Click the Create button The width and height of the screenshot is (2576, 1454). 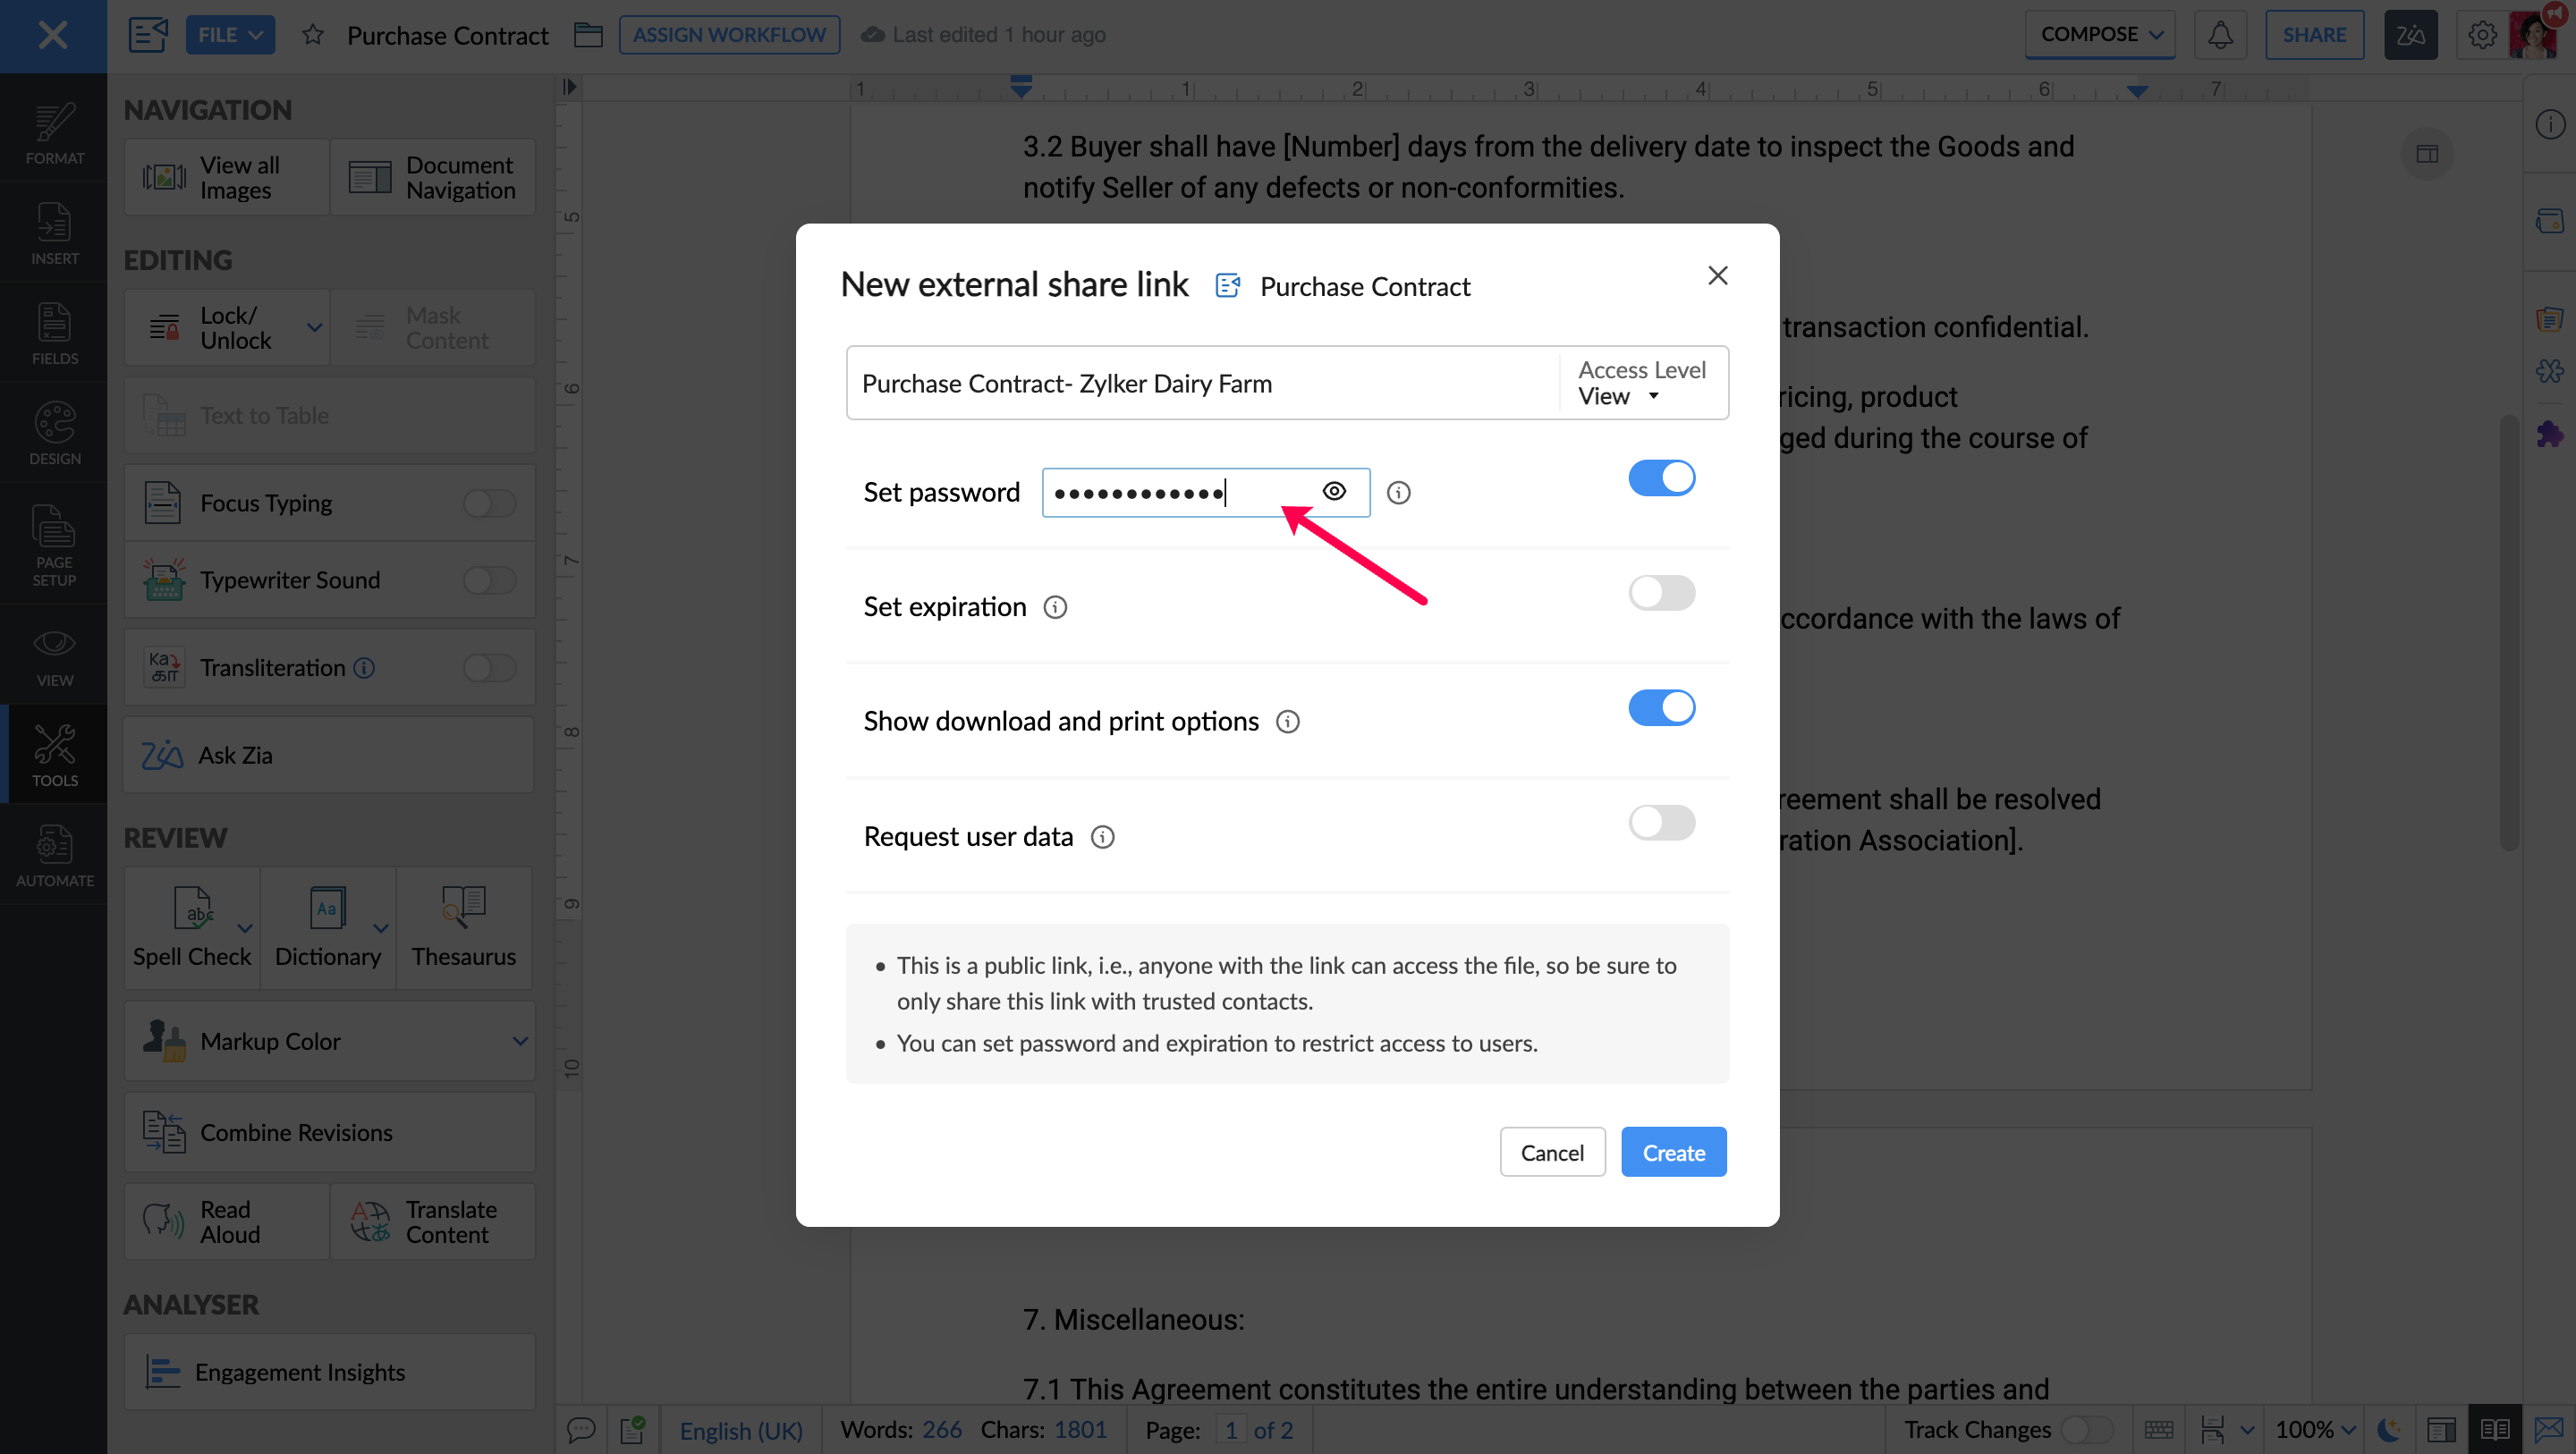1673,1153
